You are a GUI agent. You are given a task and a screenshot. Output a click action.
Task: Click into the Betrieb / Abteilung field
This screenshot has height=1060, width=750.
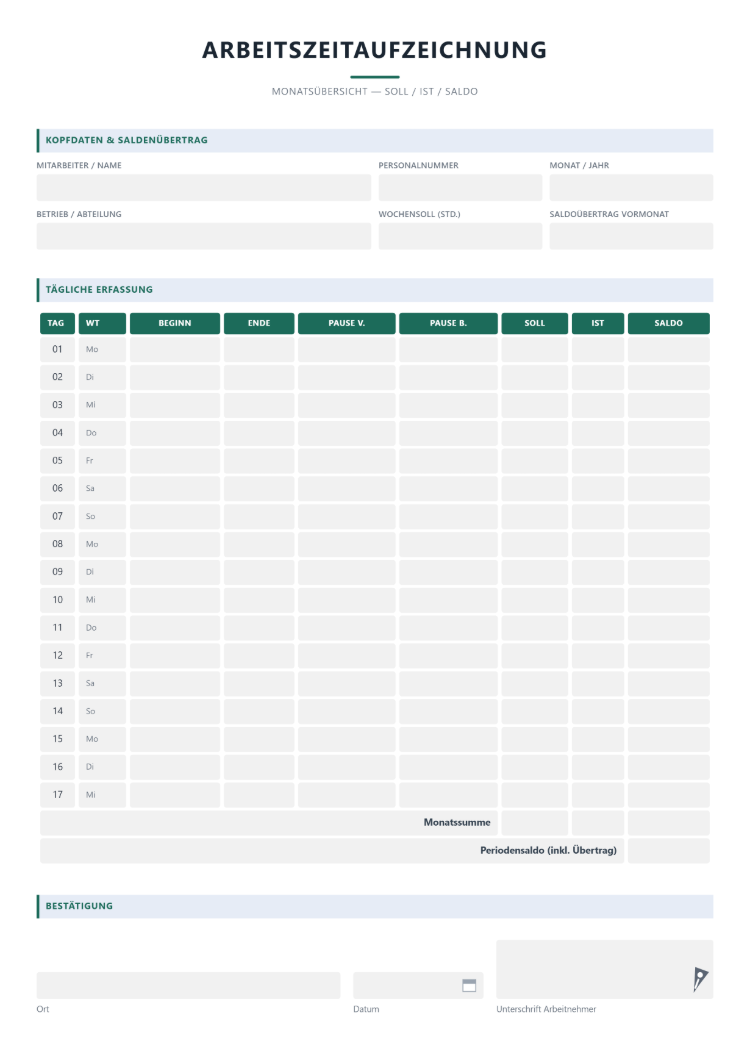tap(204, 237)
